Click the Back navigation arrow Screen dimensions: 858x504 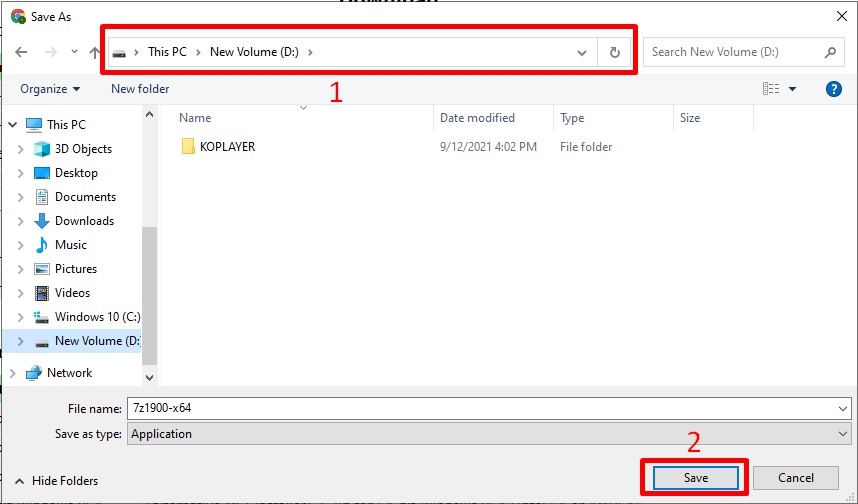point(21,52)
